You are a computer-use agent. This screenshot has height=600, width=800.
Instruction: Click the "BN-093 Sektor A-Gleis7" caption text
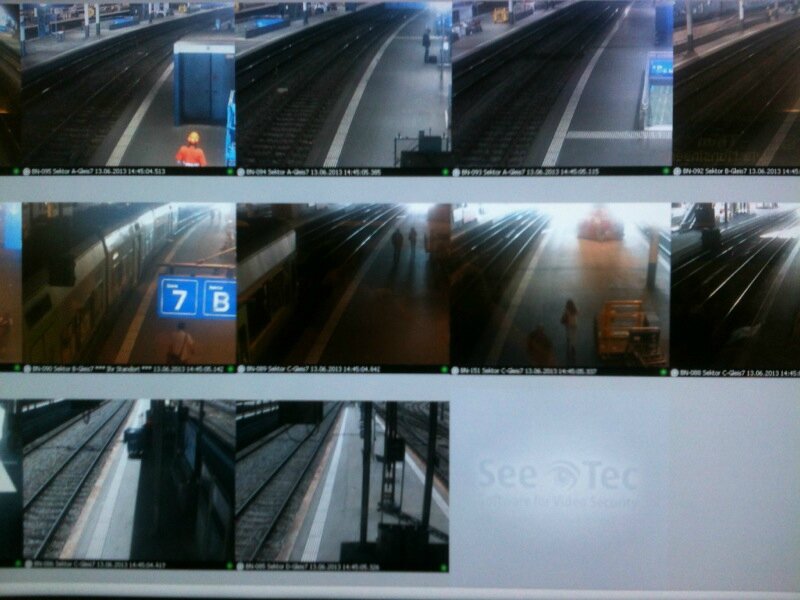click(493, 172)
